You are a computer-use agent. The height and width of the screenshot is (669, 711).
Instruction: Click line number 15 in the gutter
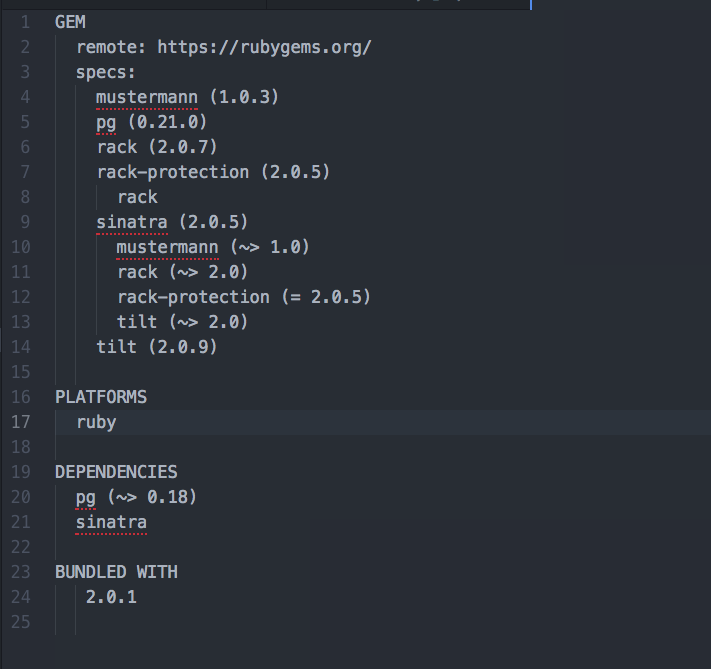pos(20,372)
